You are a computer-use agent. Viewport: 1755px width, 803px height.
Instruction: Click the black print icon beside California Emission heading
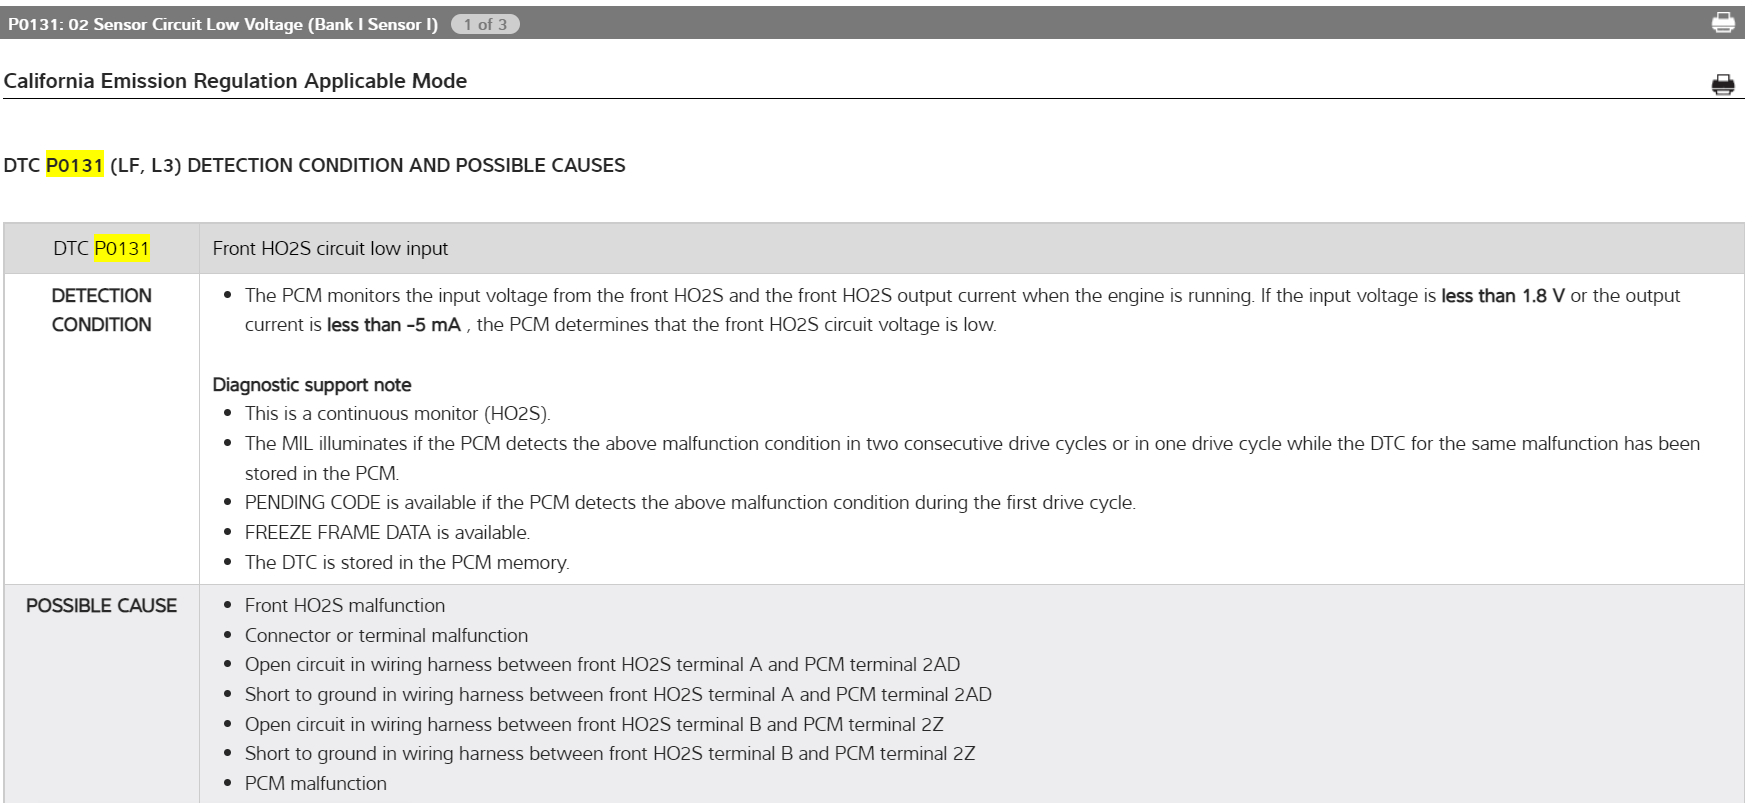pyautogui.click(x=1723, y=85)
